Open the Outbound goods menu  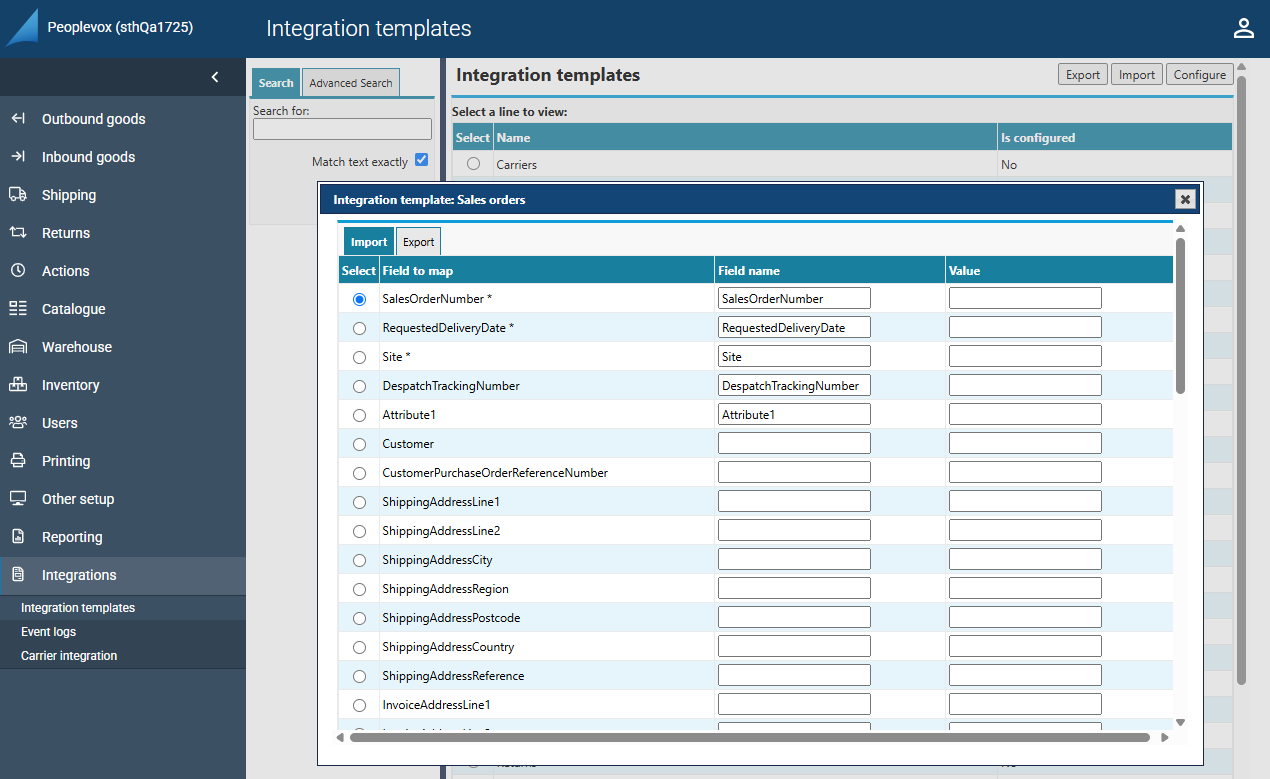pyautogui.click(x=123, y=119)
